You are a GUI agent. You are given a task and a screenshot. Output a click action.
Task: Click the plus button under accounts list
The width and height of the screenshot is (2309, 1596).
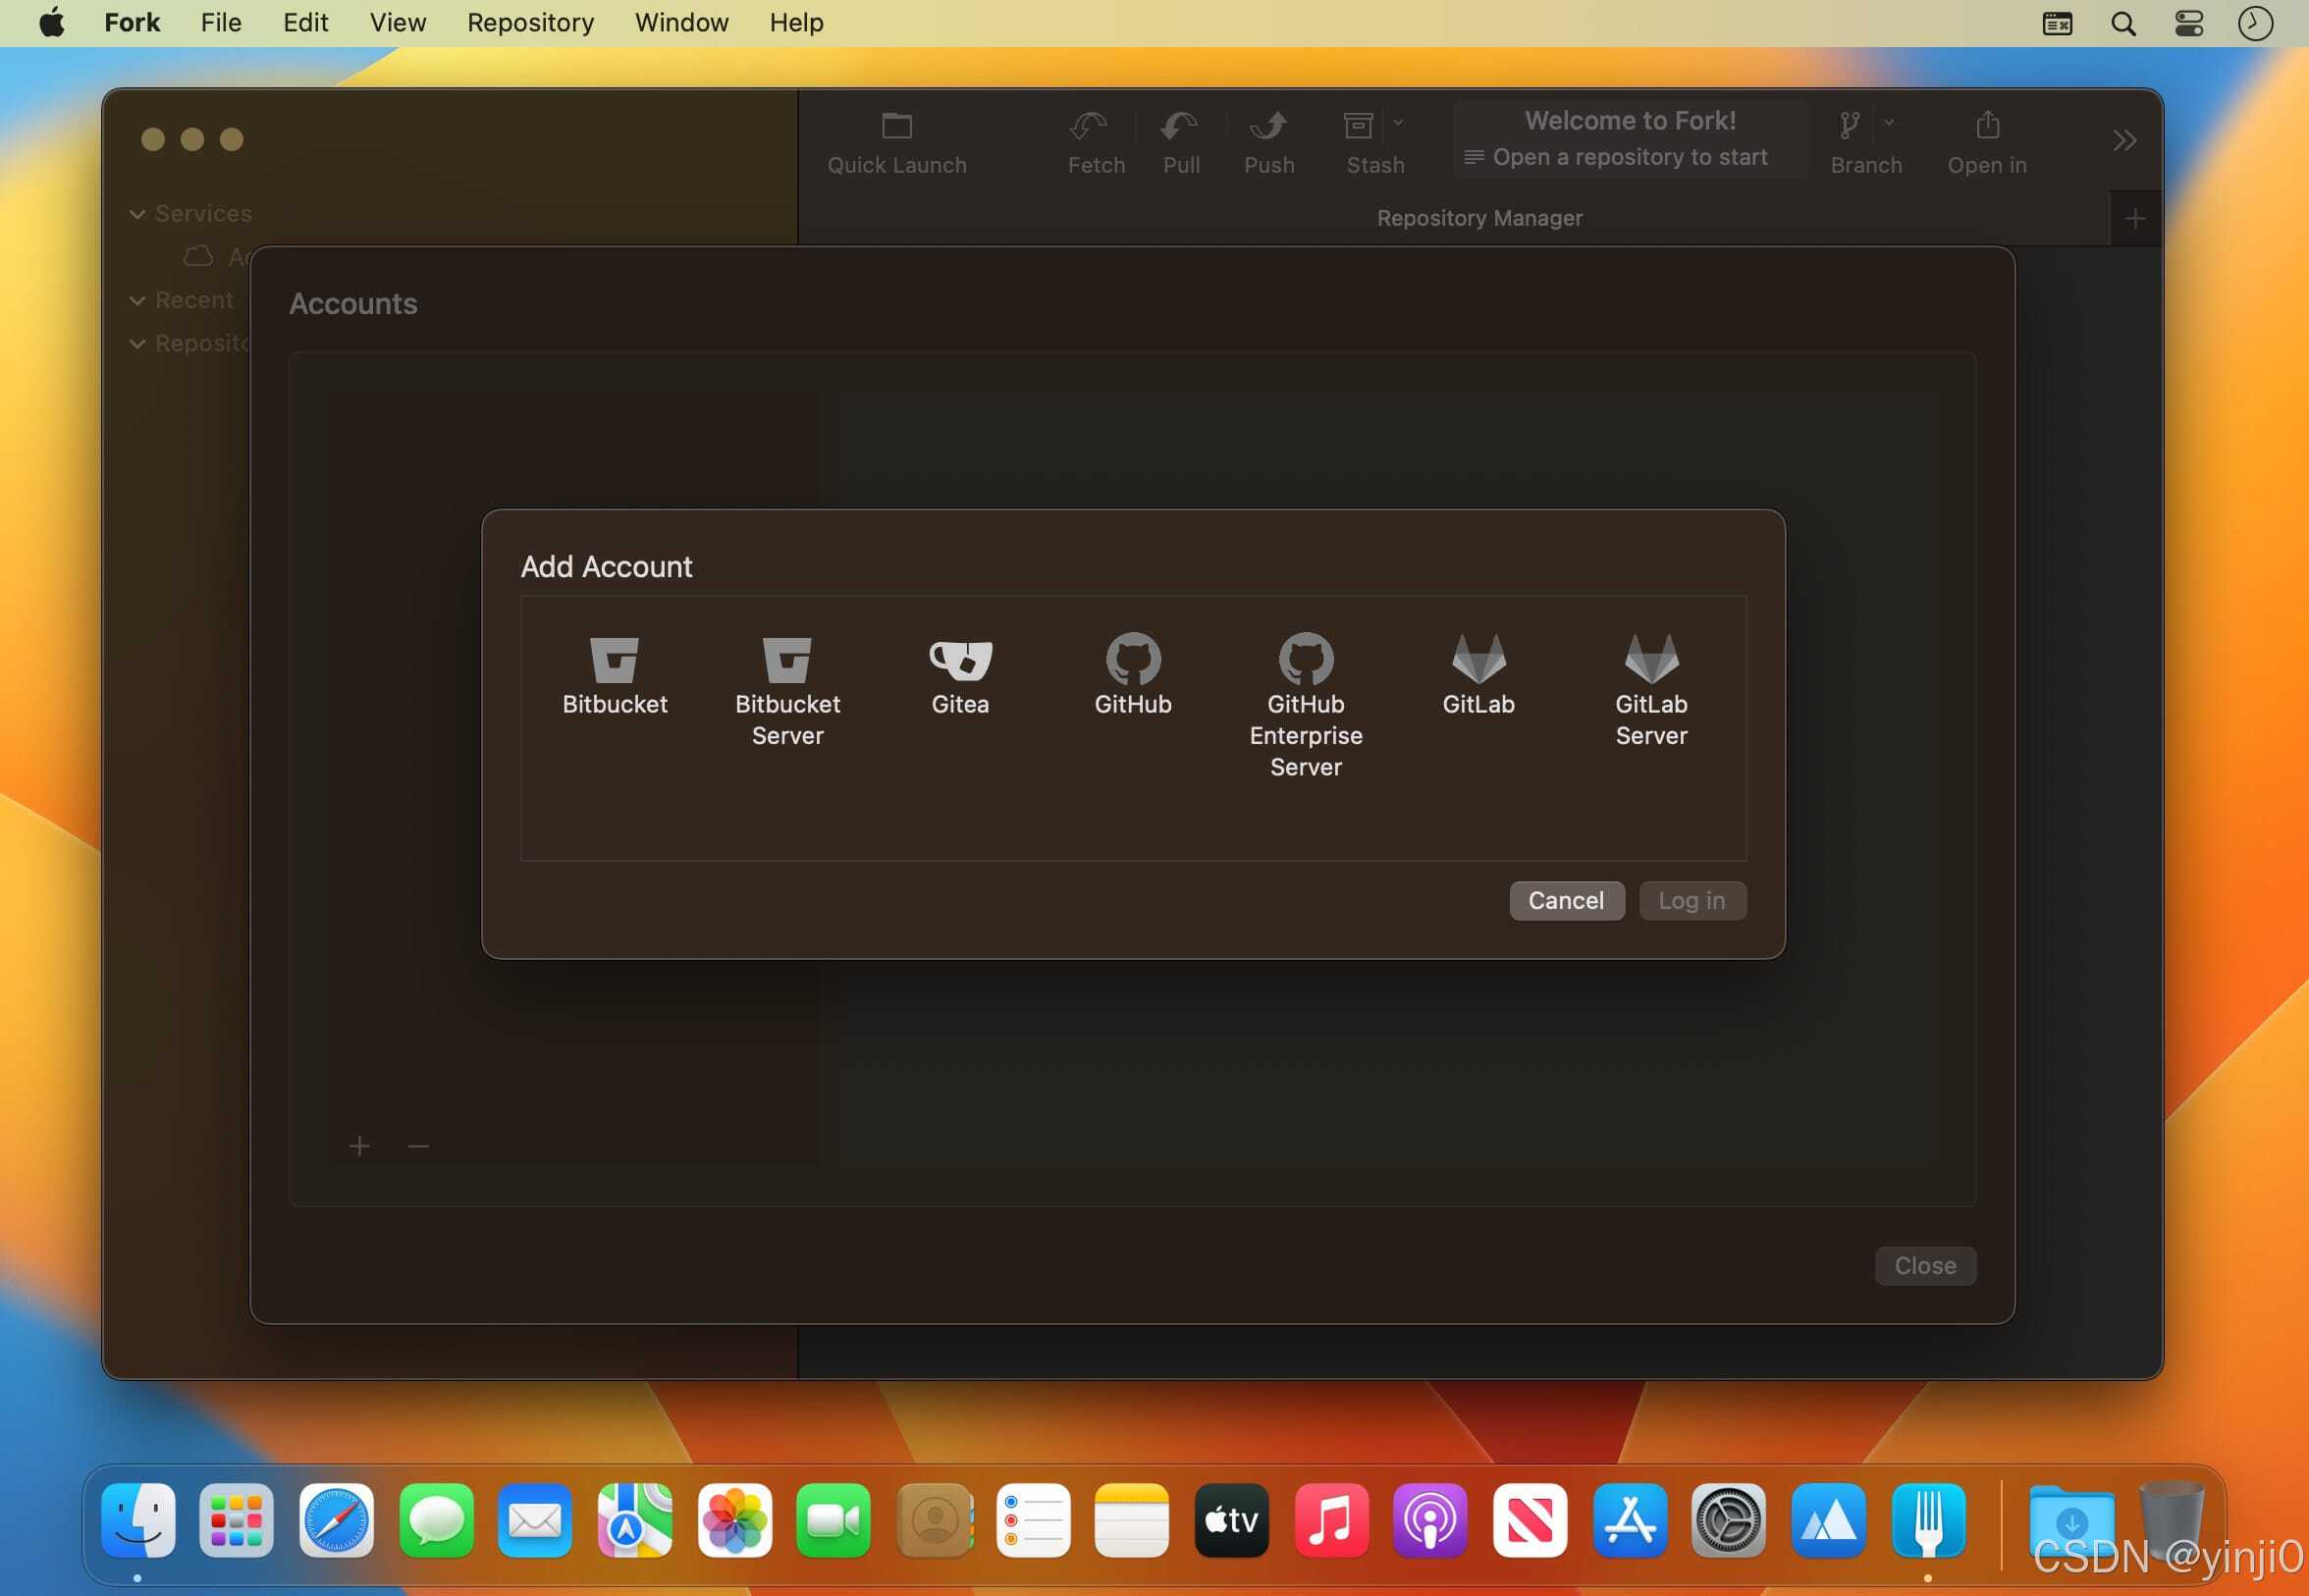point(359,1145)
